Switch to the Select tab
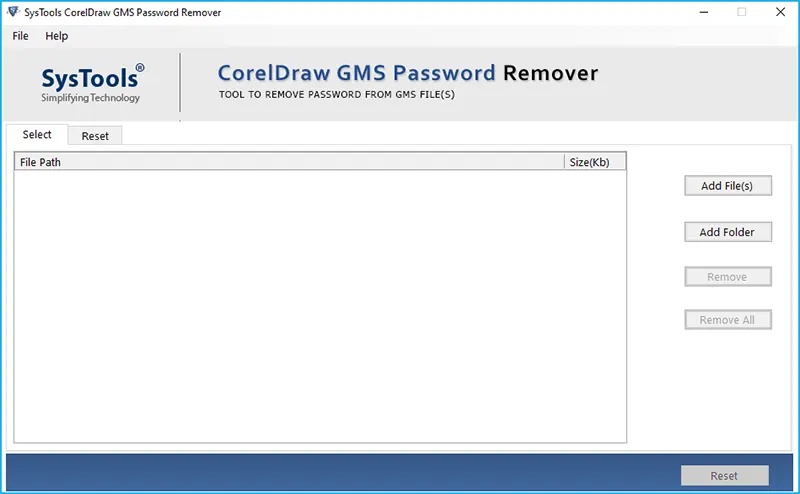800x494 pixels. tap(37, 135)
